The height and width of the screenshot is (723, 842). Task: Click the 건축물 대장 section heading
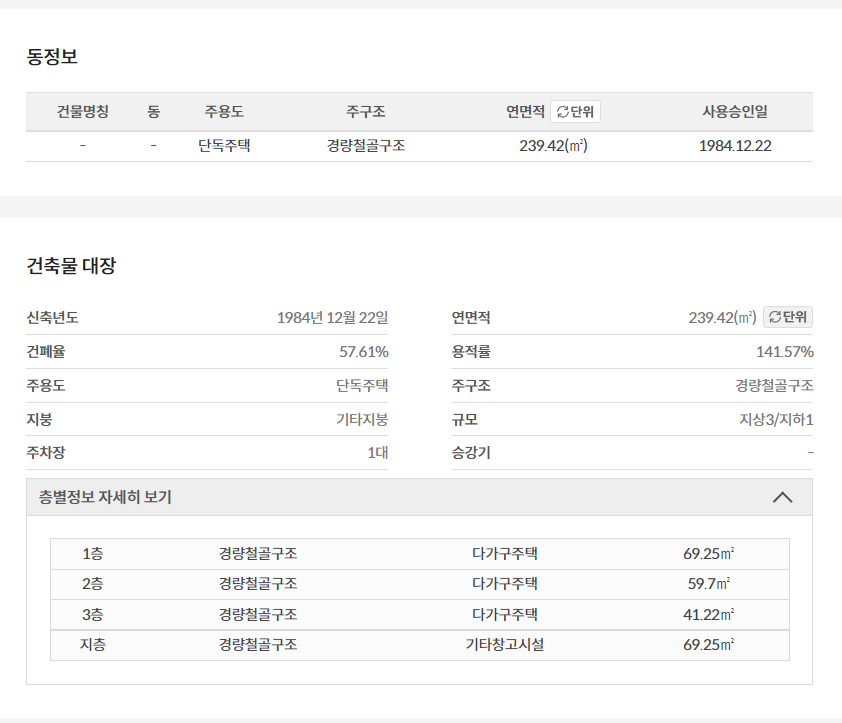tap(71, 265)
